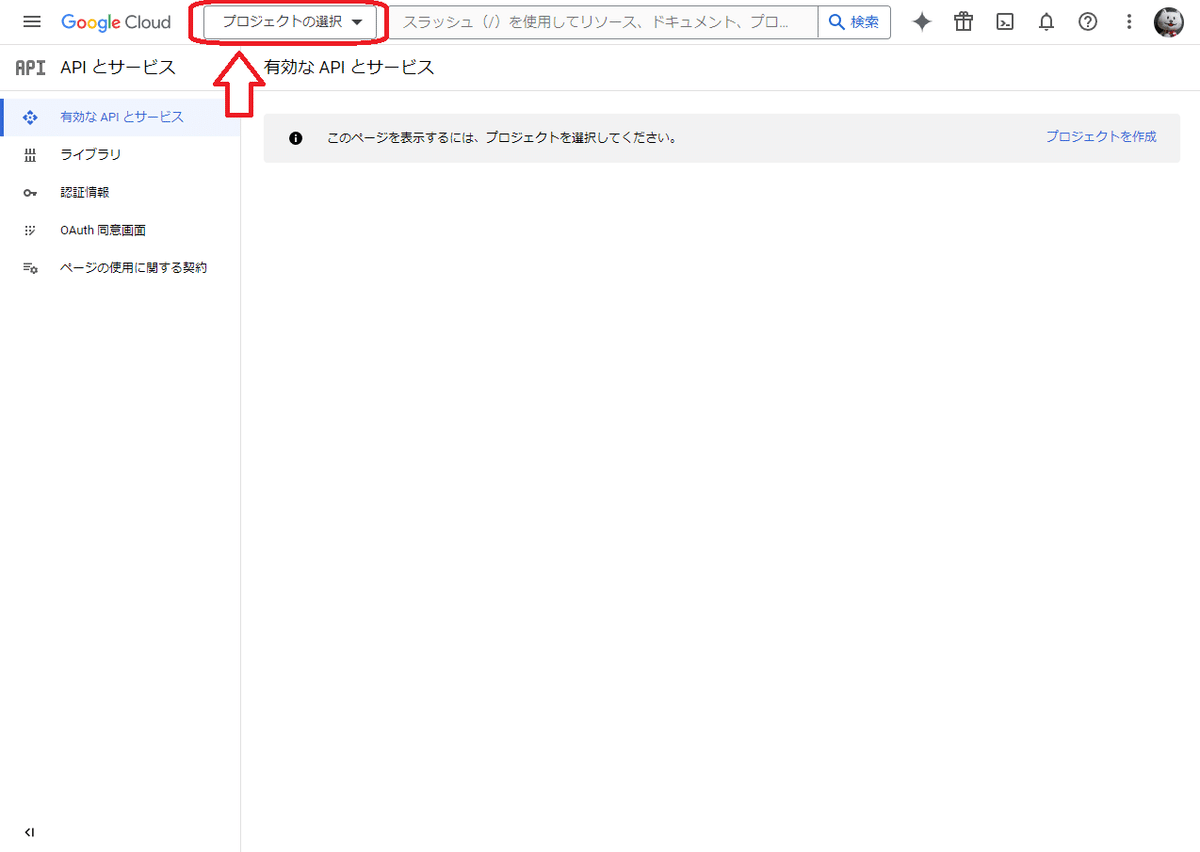Click the プロジェクトを作成 link

click(1101, 137)
